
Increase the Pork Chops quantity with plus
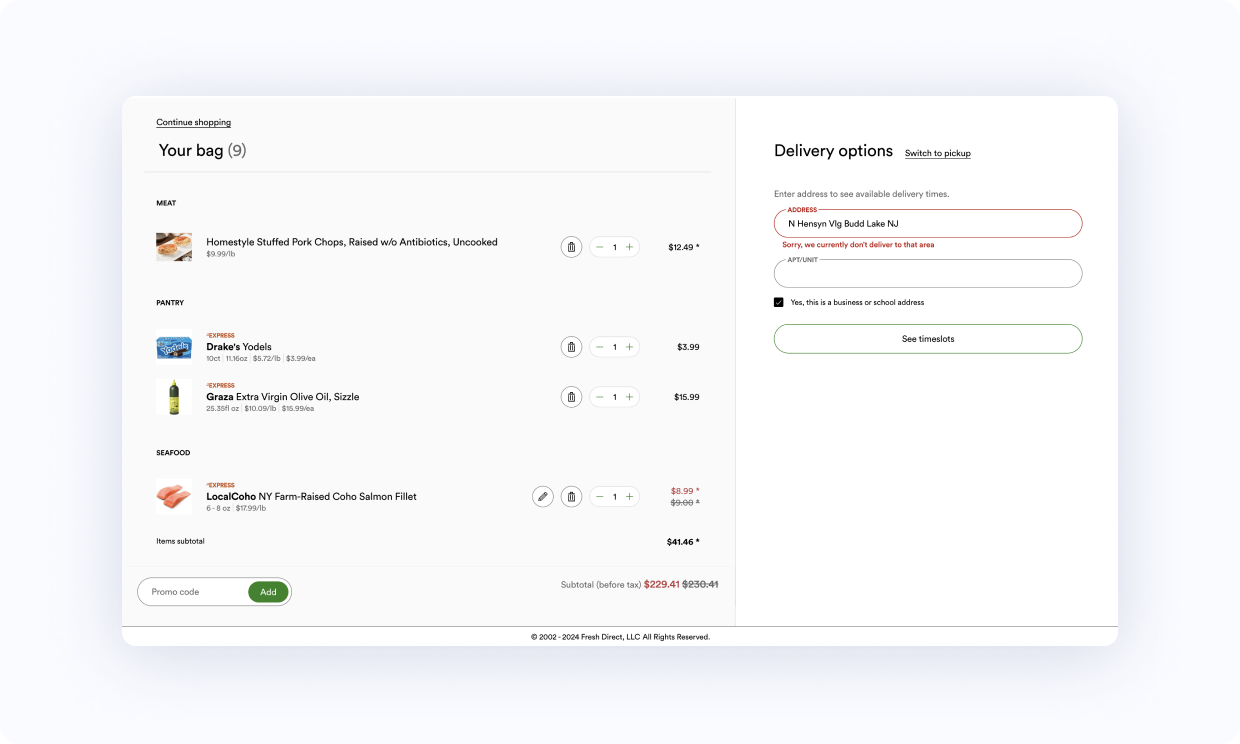click(629, 247)
